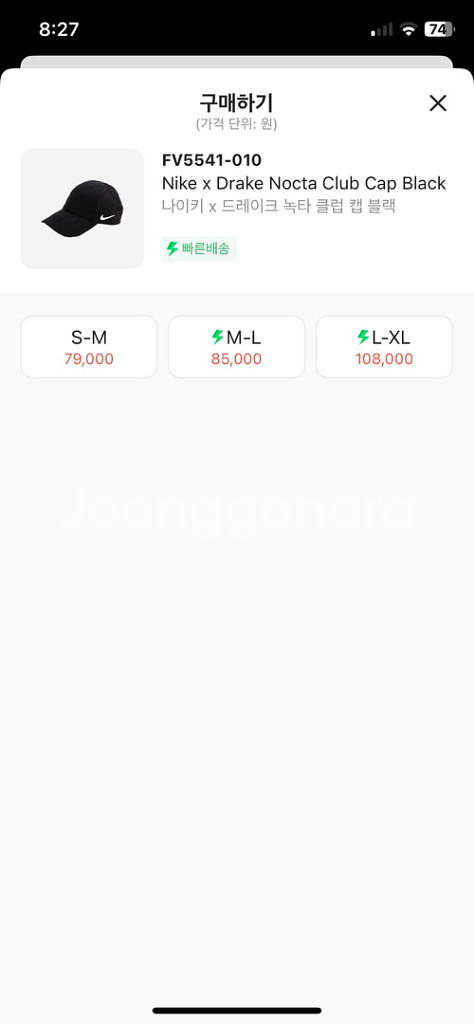The width and height of the screenshot is (474, 1024).
Task: Tap the battery indicator showing 74
Action: point(439,29)
